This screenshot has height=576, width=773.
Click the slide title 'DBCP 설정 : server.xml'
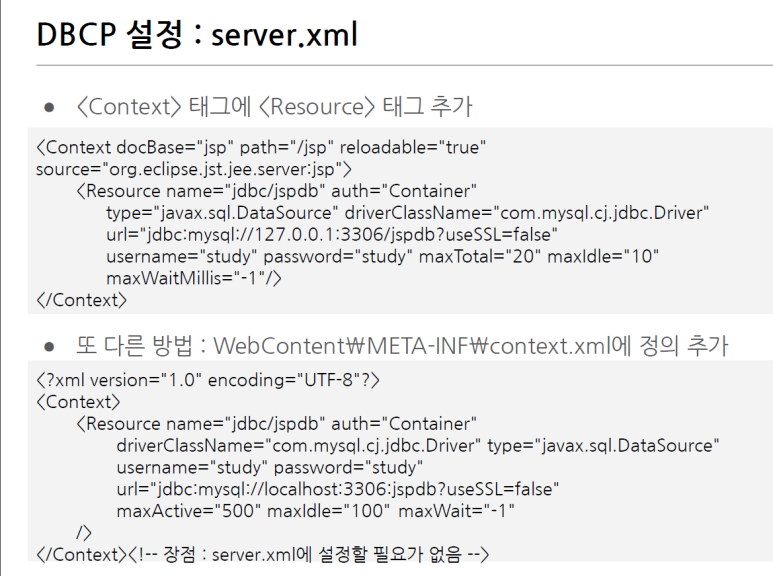(x=197, y=35)
